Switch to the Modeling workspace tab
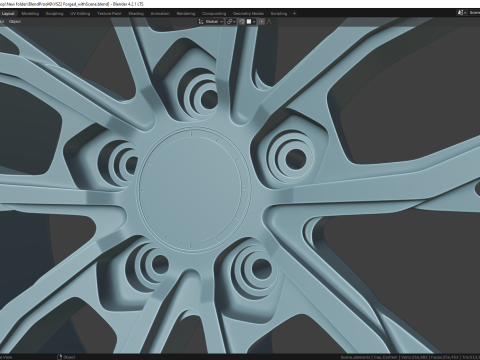The width and height of the screenshot is (480, 360). (x=30, y=14)
